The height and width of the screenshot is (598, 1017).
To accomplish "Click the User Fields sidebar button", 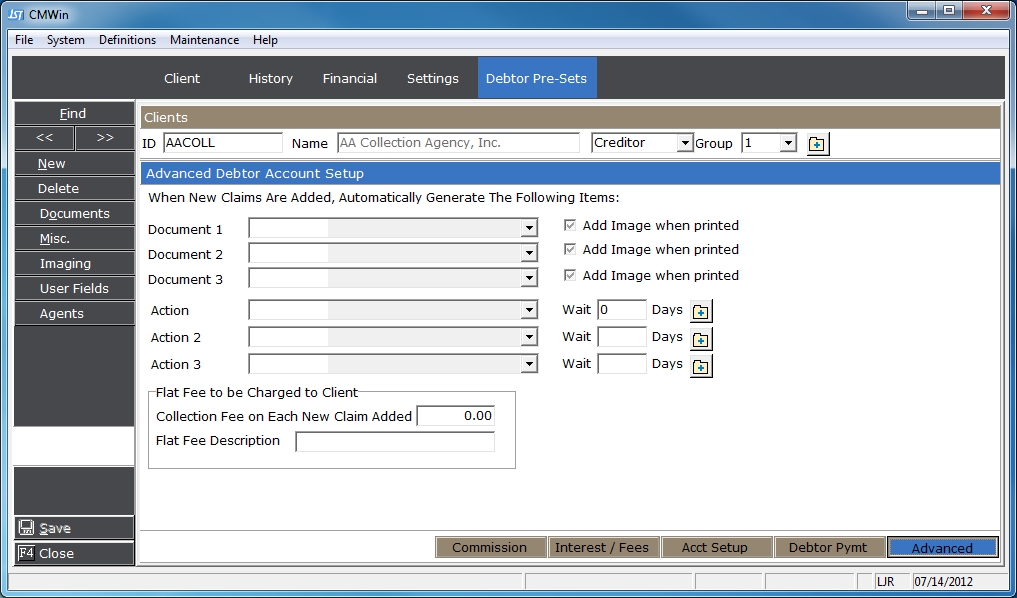I will tap(74, 288).
